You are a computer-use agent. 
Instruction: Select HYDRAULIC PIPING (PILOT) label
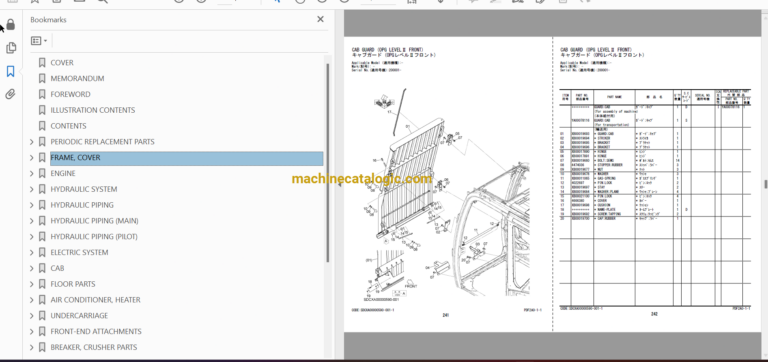pos(94,237)
